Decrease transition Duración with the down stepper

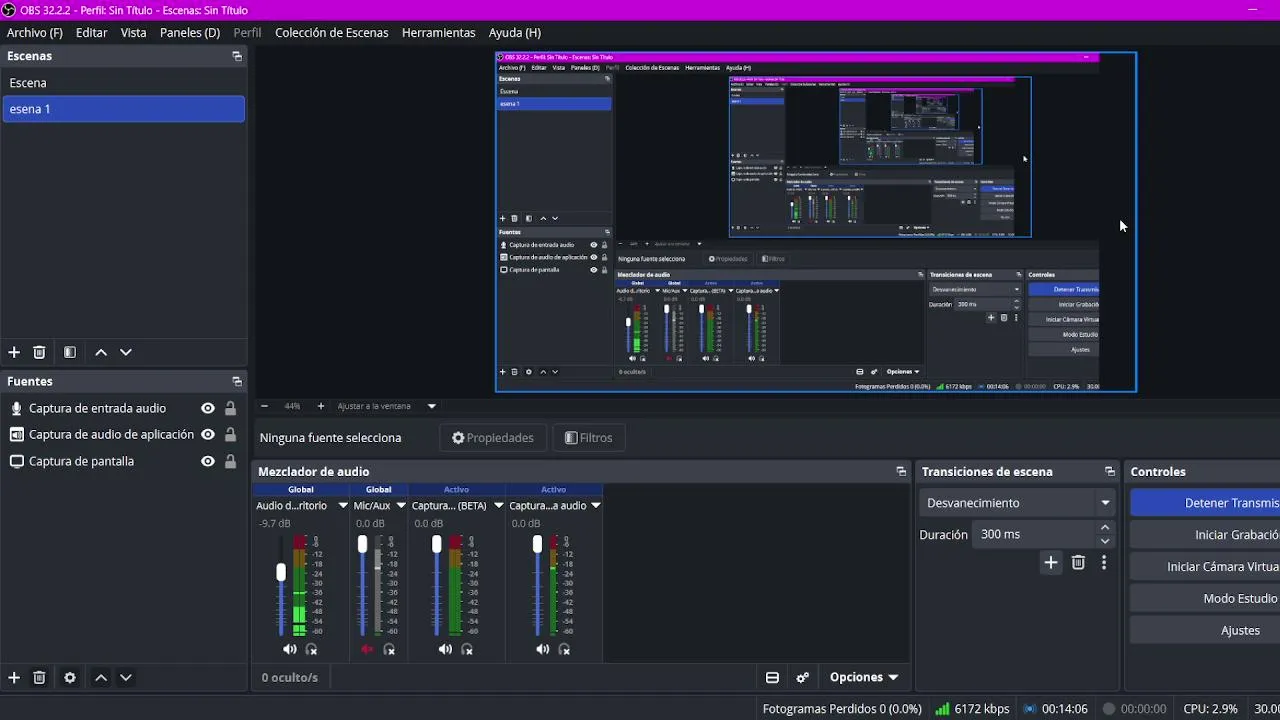(x=1105, y=541)
